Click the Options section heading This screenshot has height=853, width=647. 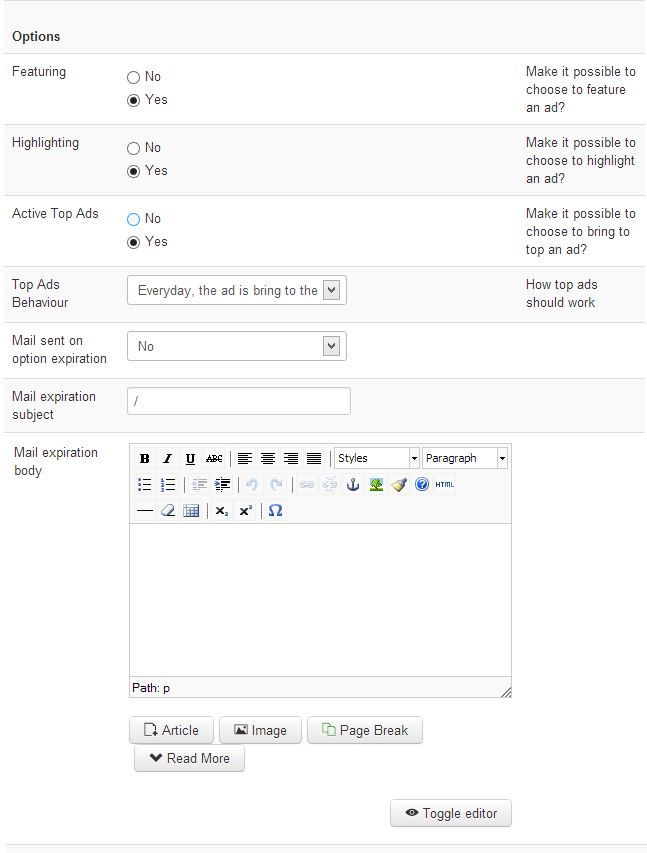tap(36, 36)
